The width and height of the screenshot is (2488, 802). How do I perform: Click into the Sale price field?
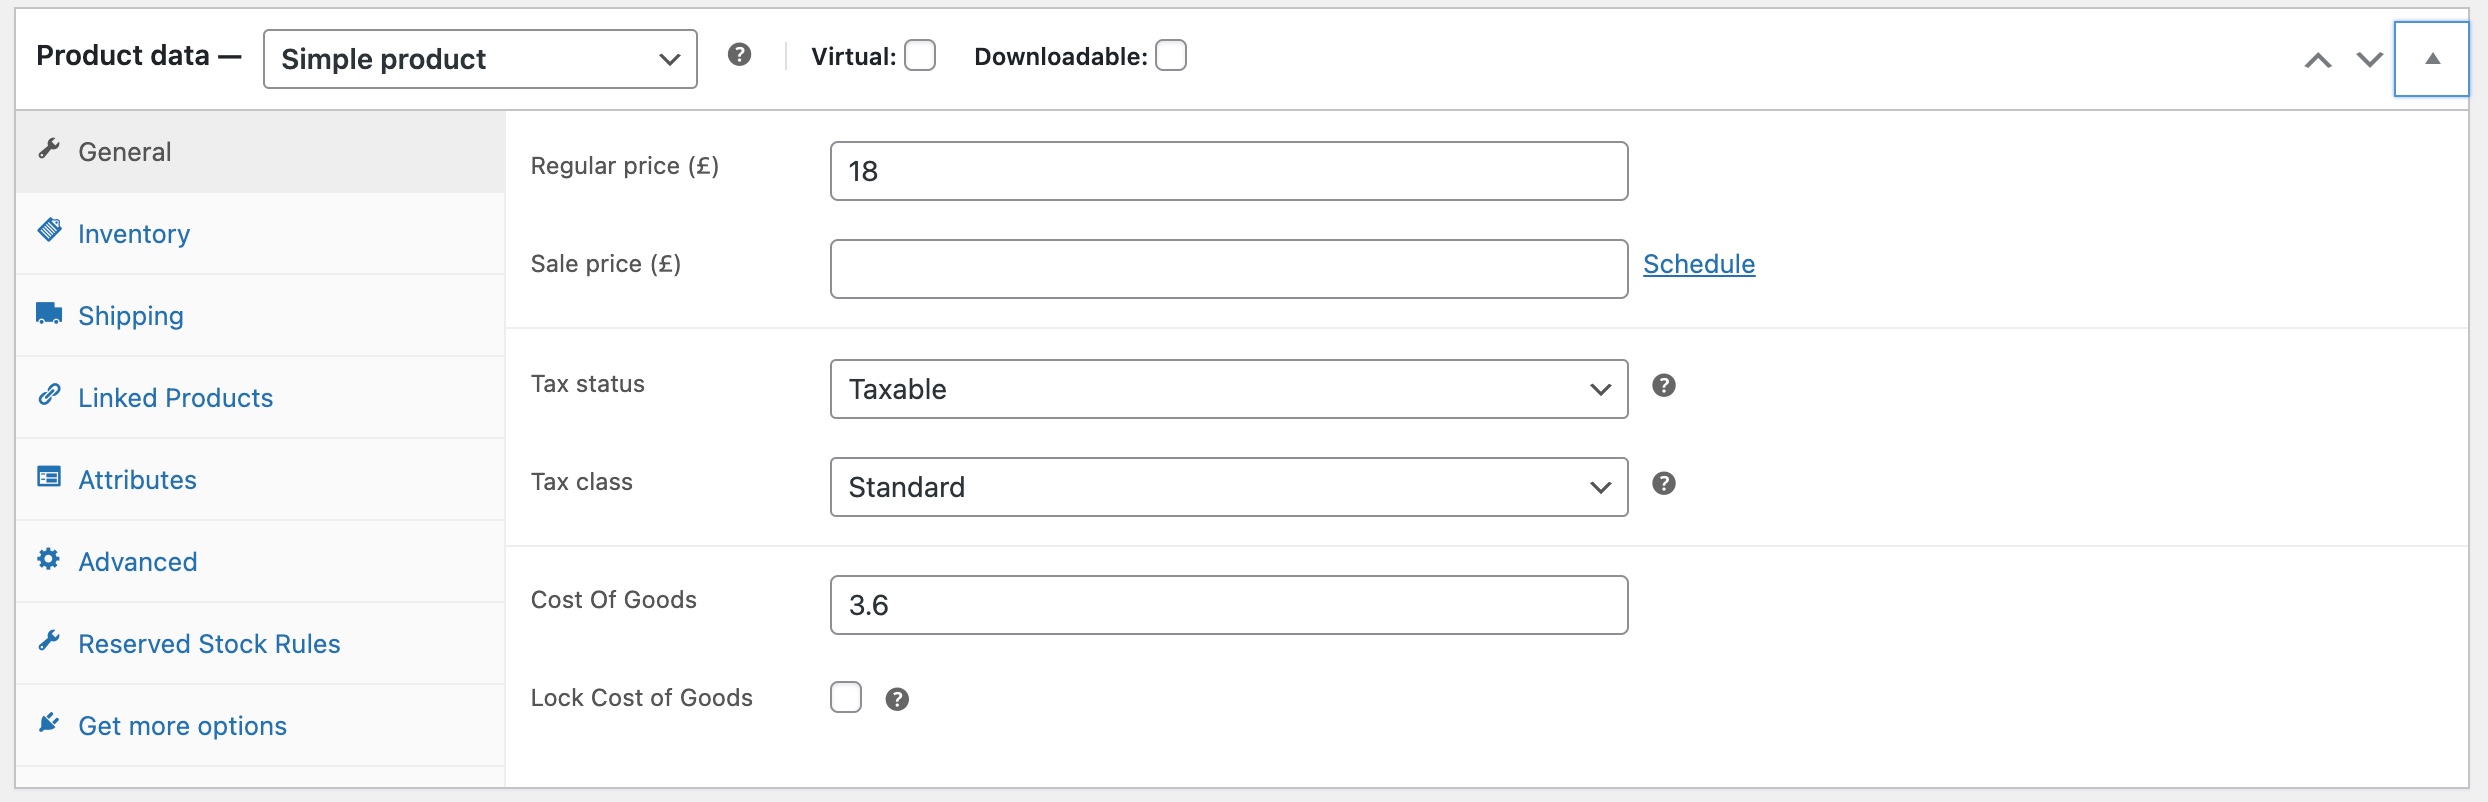(x=1228, y=269)
